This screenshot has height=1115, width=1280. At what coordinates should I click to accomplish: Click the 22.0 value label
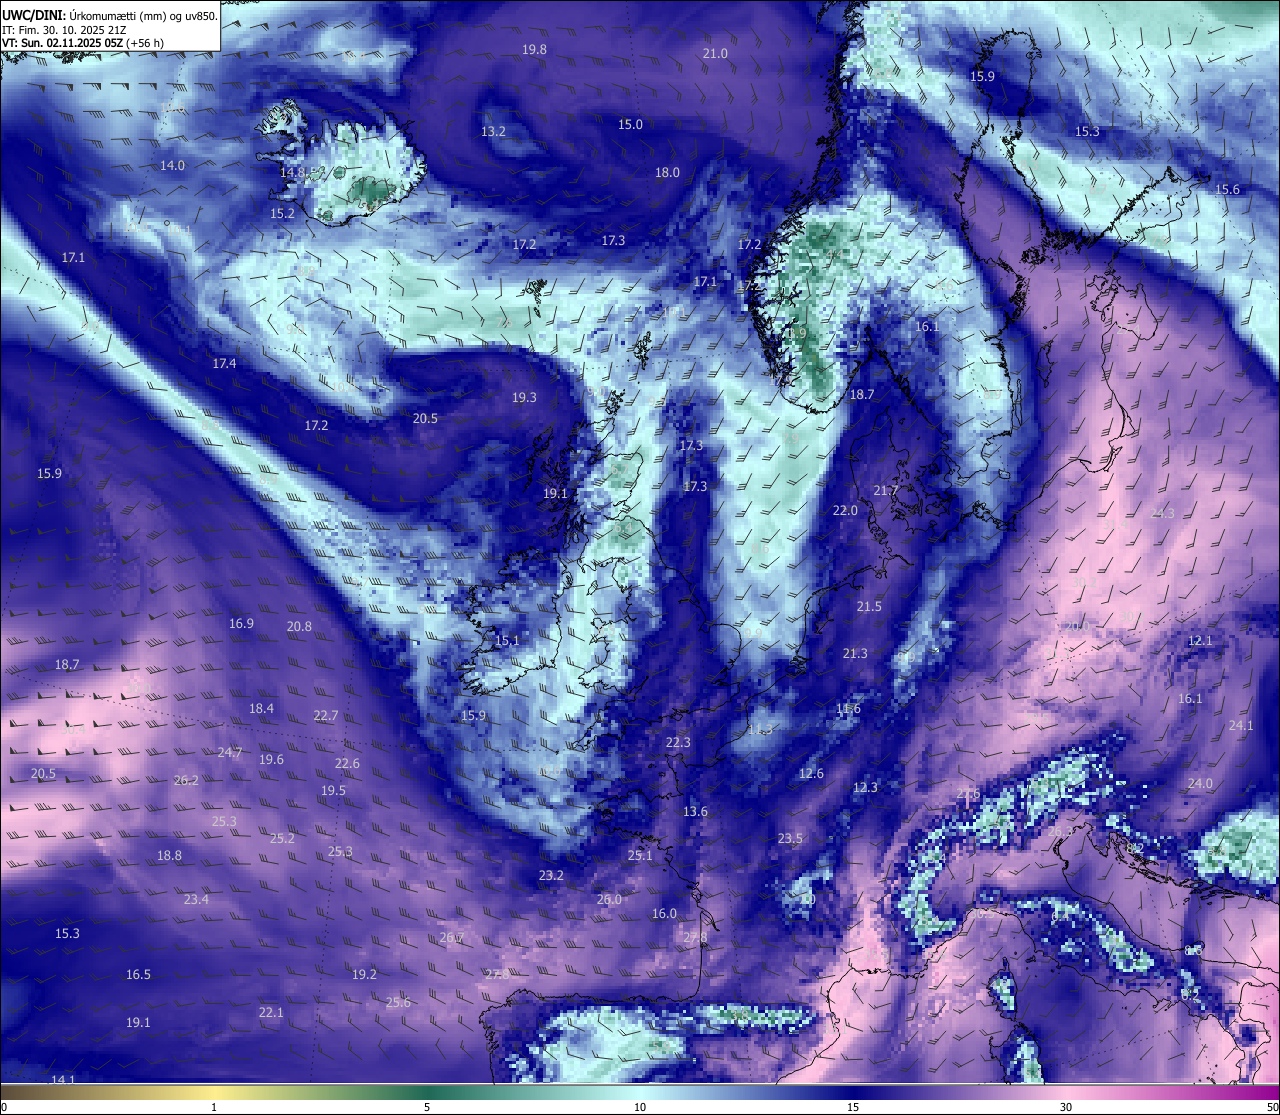tap(845, 511)
